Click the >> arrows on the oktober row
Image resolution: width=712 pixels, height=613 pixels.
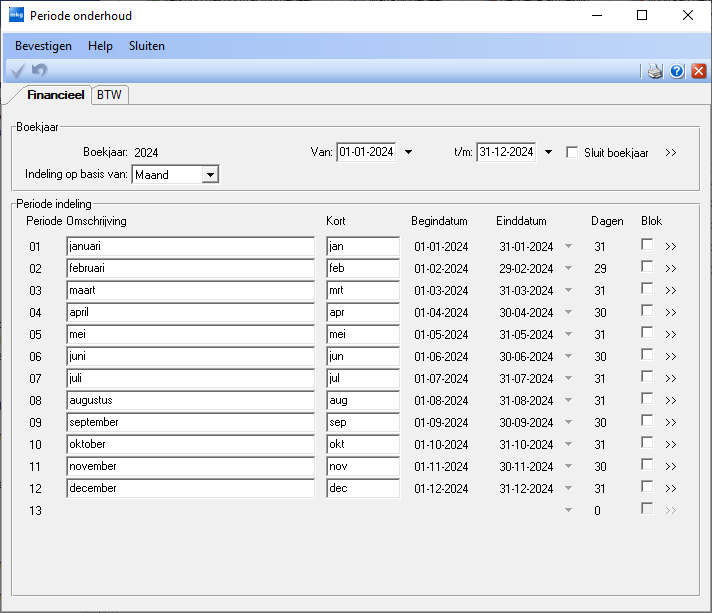pyautogui.click(x=671, y=445)
